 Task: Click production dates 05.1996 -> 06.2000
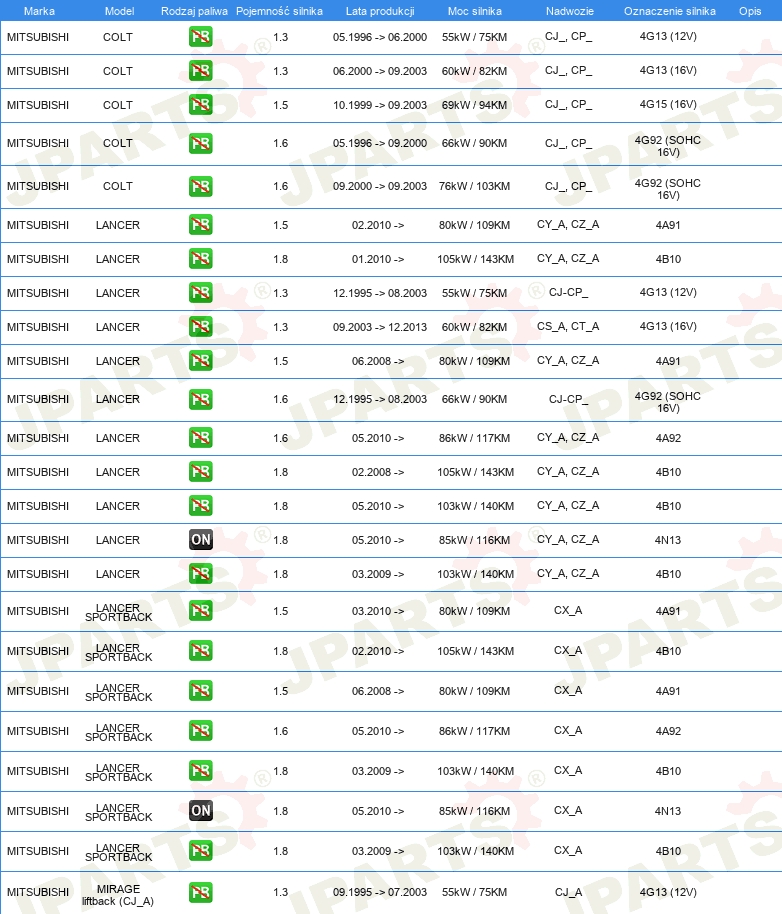(x=380, y=37)
